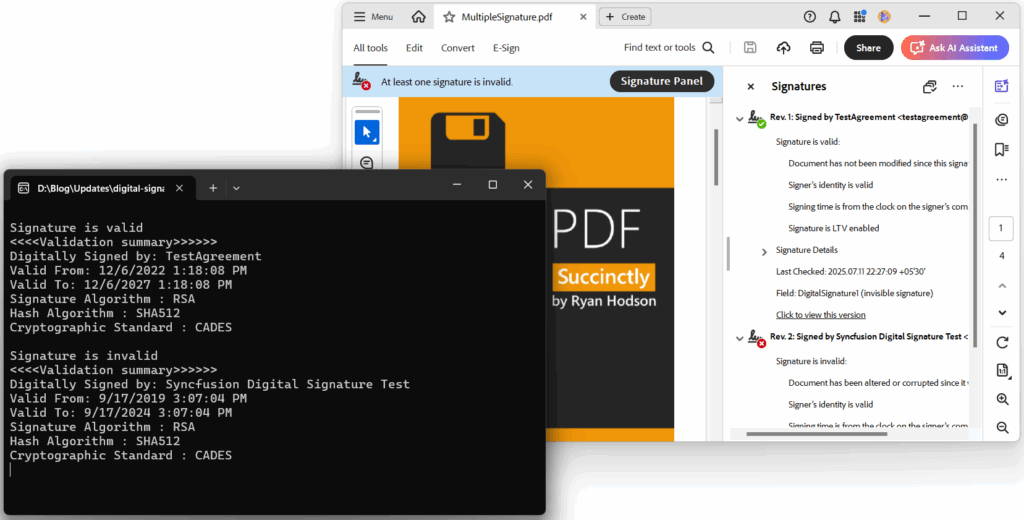
Task: Click the Create button in Acrobat
Action: (x=626, y=17)
